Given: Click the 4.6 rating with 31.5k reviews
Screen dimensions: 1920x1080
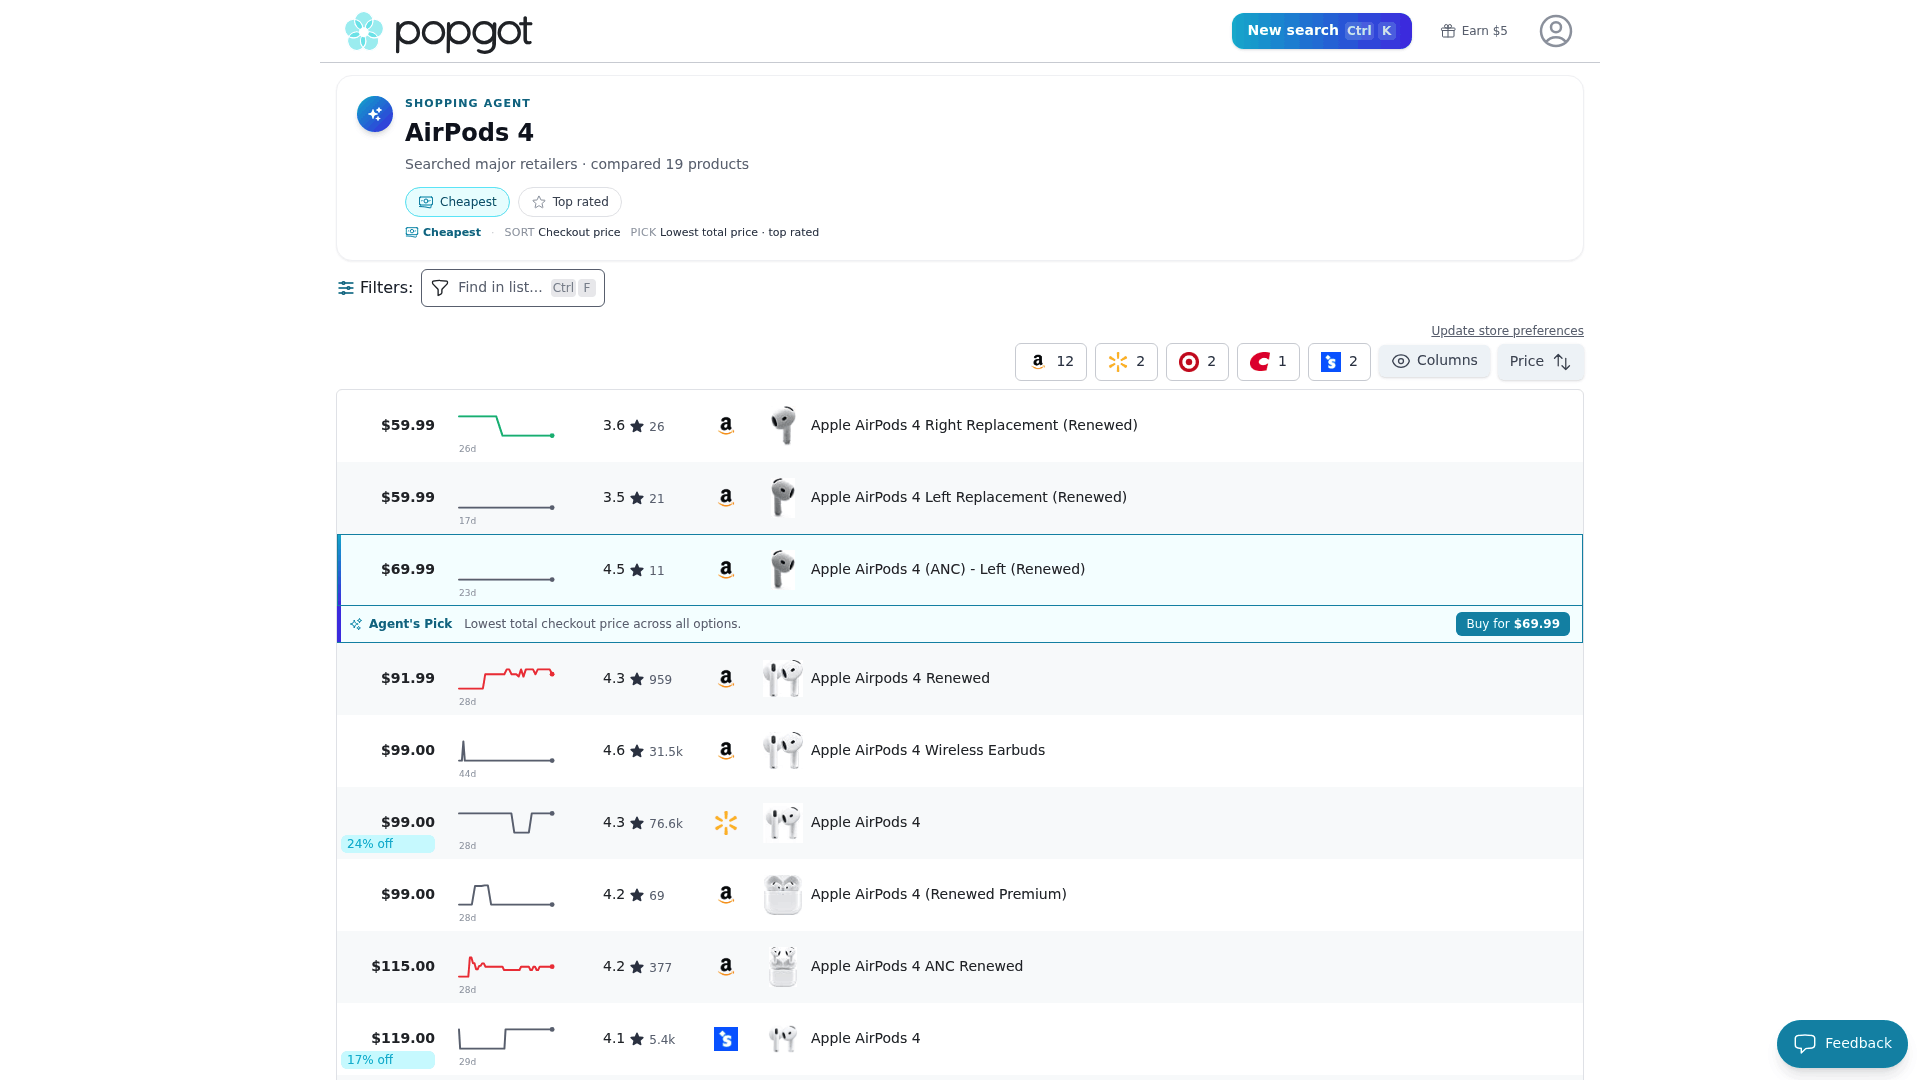Looking at the screenshot, I should pos(642,751).
